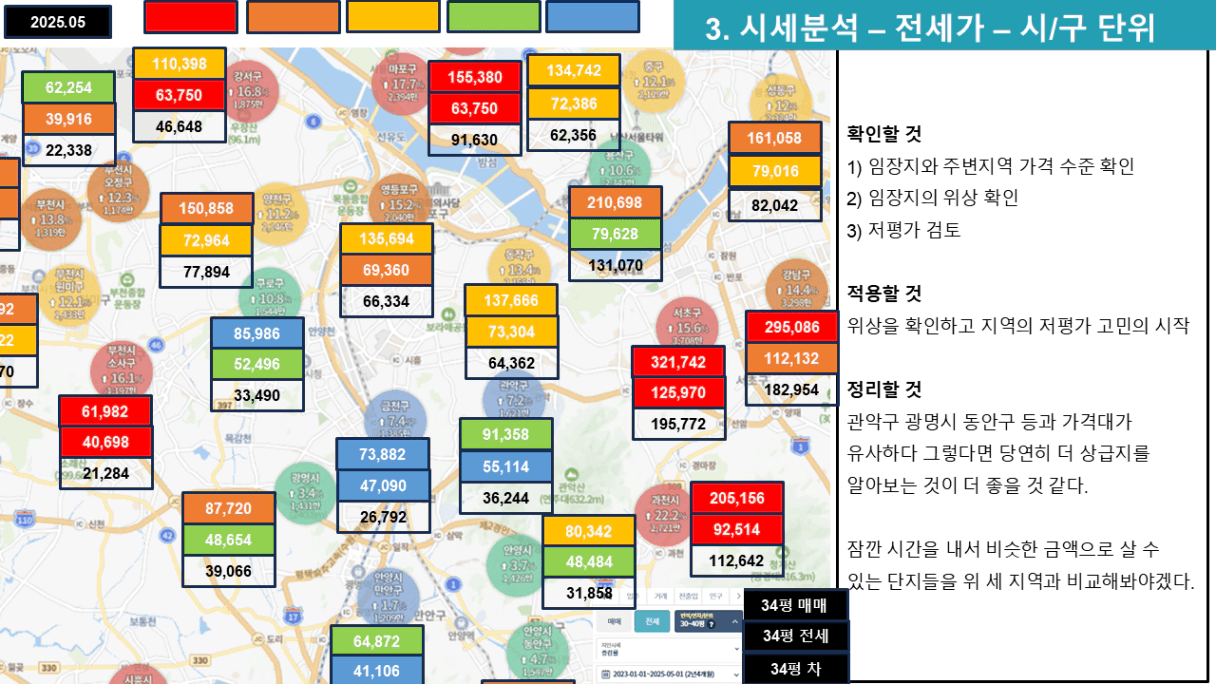This screenshot has width=1216, height=684.
Task: Click the red legend color box
Action: (191, 17)
